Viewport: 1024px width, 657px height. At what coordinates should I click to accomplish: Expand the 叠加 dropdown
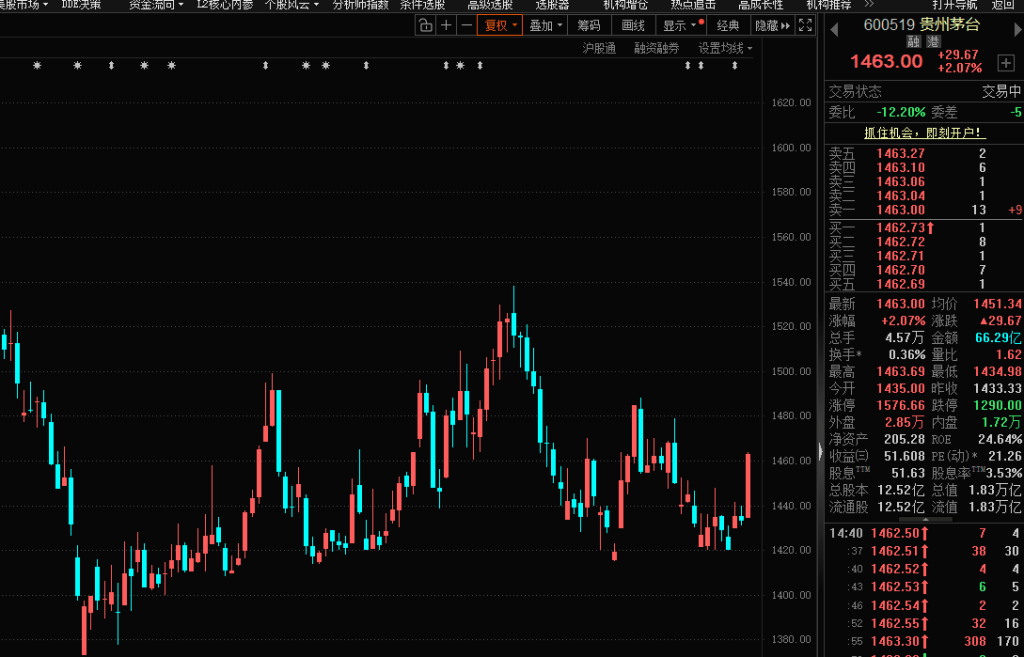coord(546,25)
